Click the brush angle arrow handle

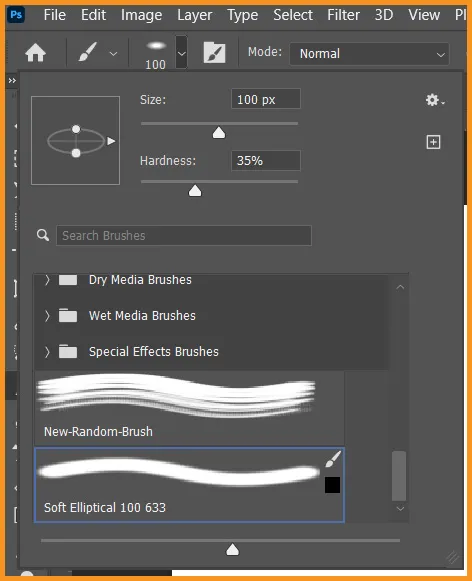tap(111, 141)
